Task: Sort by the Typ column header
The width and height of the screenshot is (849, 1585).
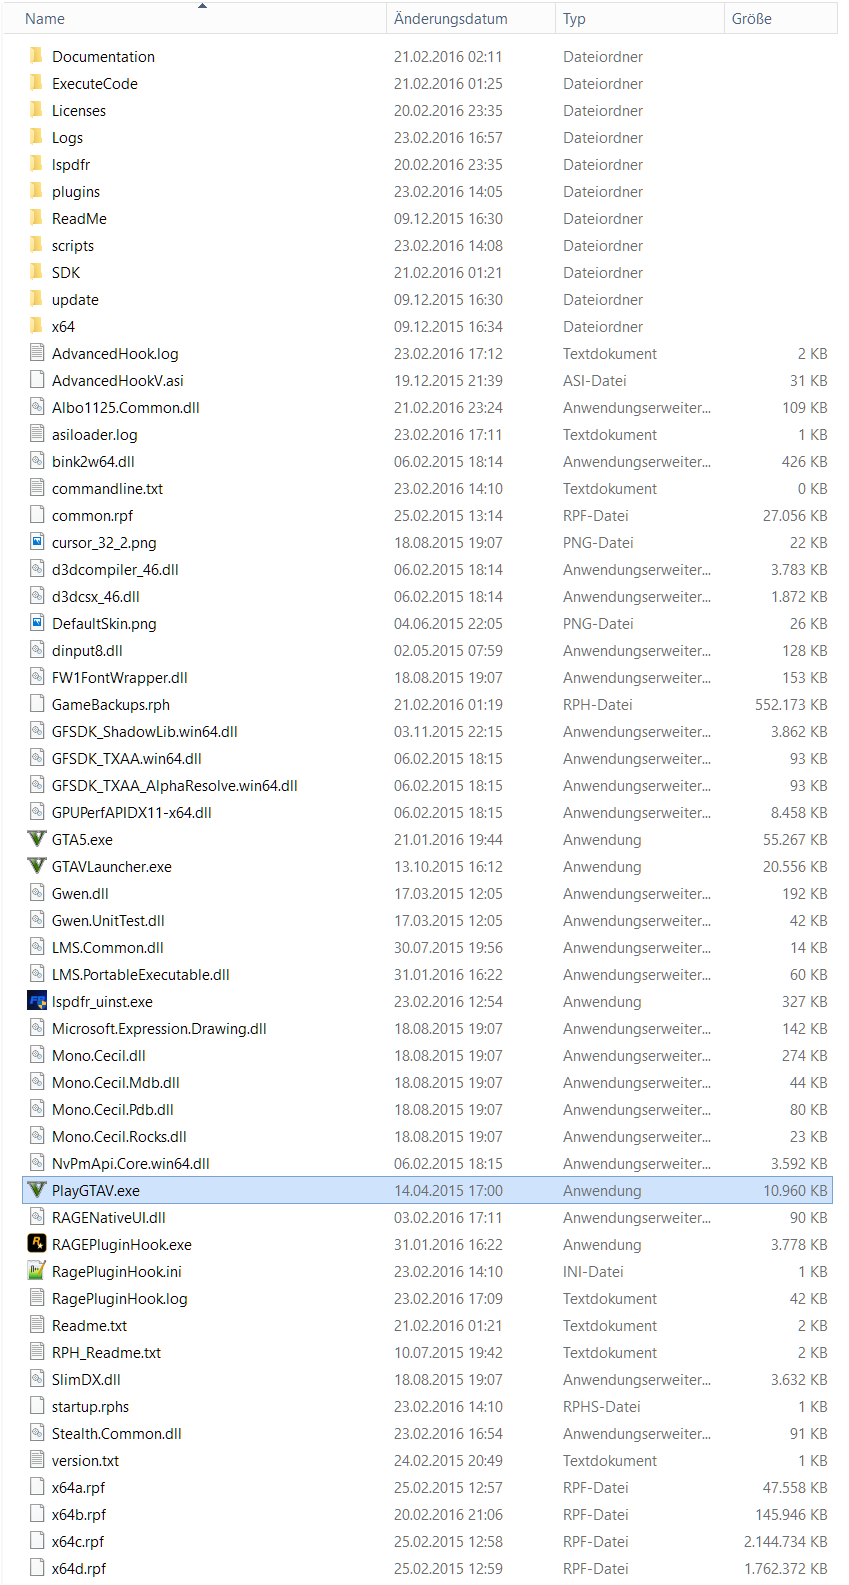Action: (x=640, y=18)
